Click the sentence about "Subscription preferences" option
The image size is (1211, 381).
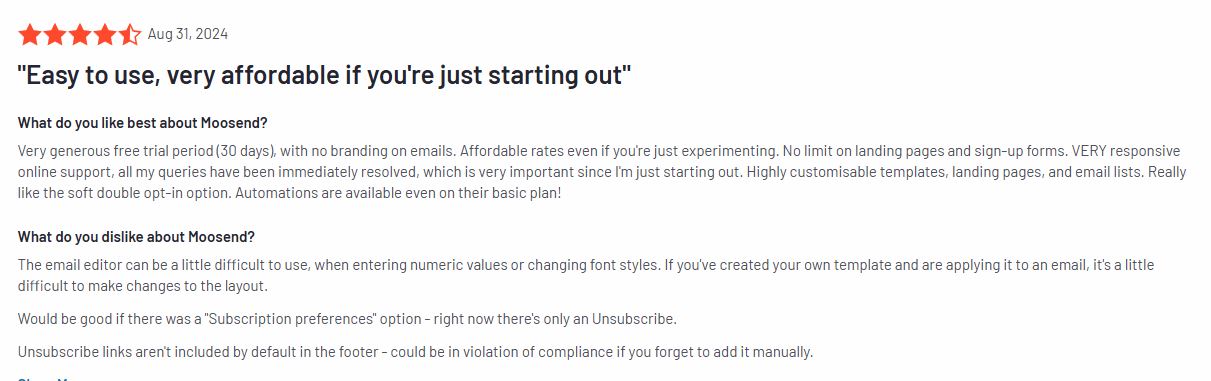point(347,319)
